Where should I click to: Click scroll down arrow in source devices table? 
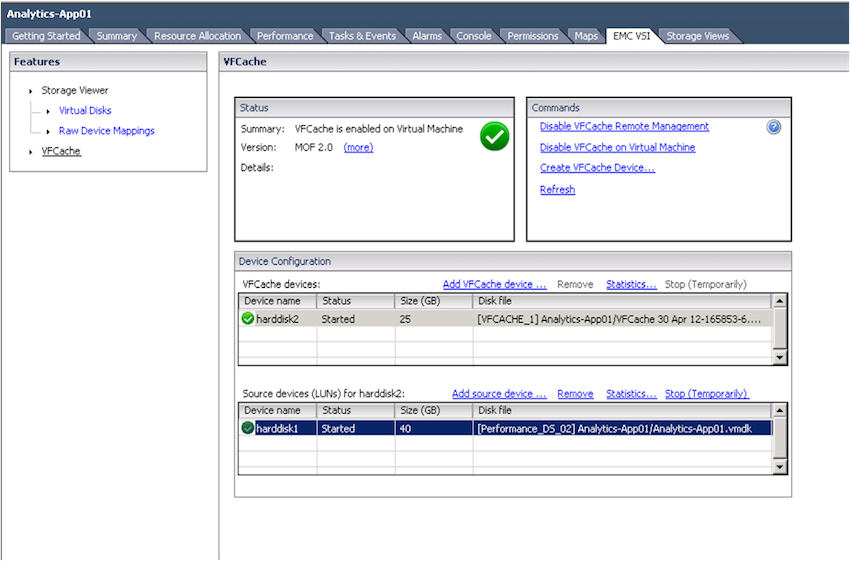(780, 467)
